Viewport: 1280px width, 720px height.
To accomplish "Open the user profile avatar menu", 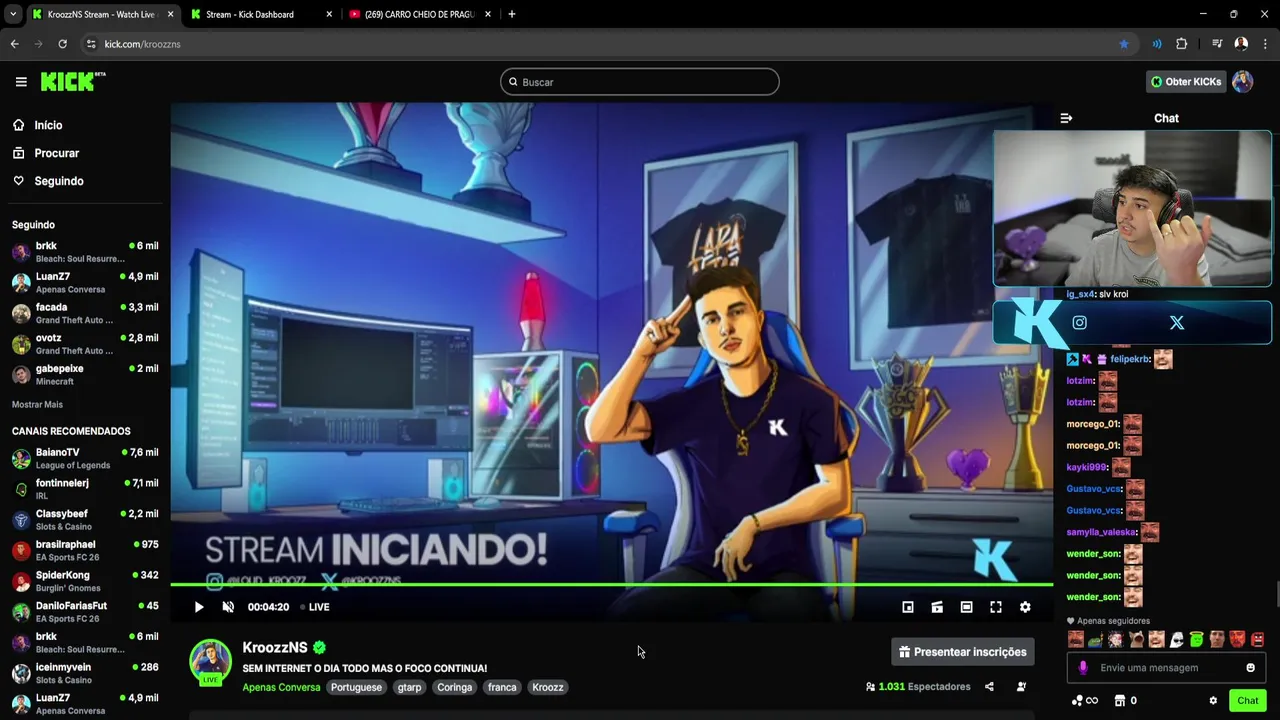I will (1242, 82).
